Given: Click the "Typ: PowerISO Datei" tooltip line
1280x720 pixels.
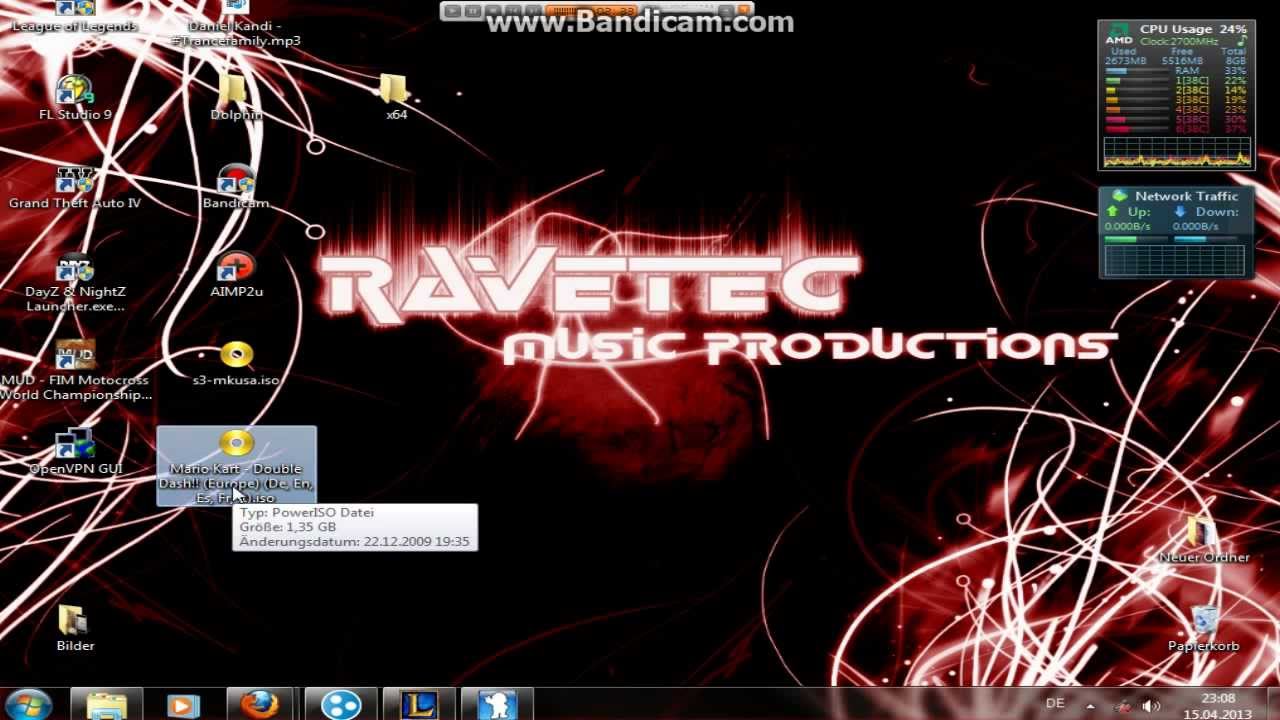Looking at the screenshot, I should 307,512.
